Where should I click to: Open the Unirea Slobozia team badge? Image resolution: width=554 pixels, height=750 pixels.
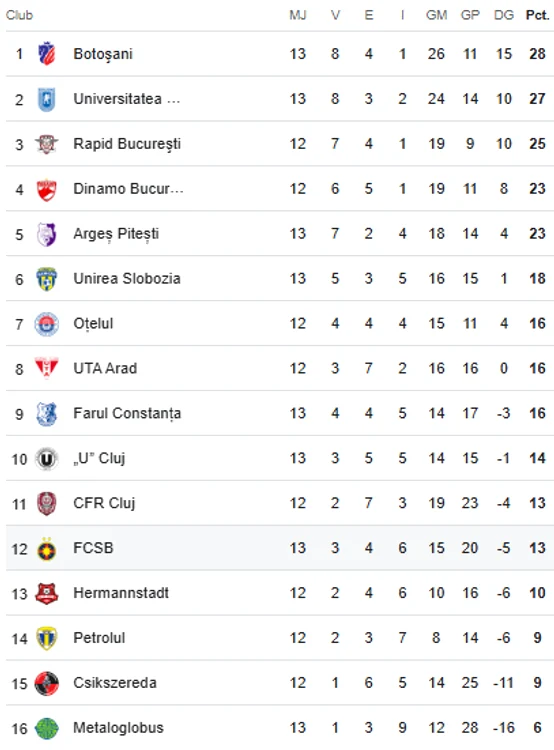46,279
